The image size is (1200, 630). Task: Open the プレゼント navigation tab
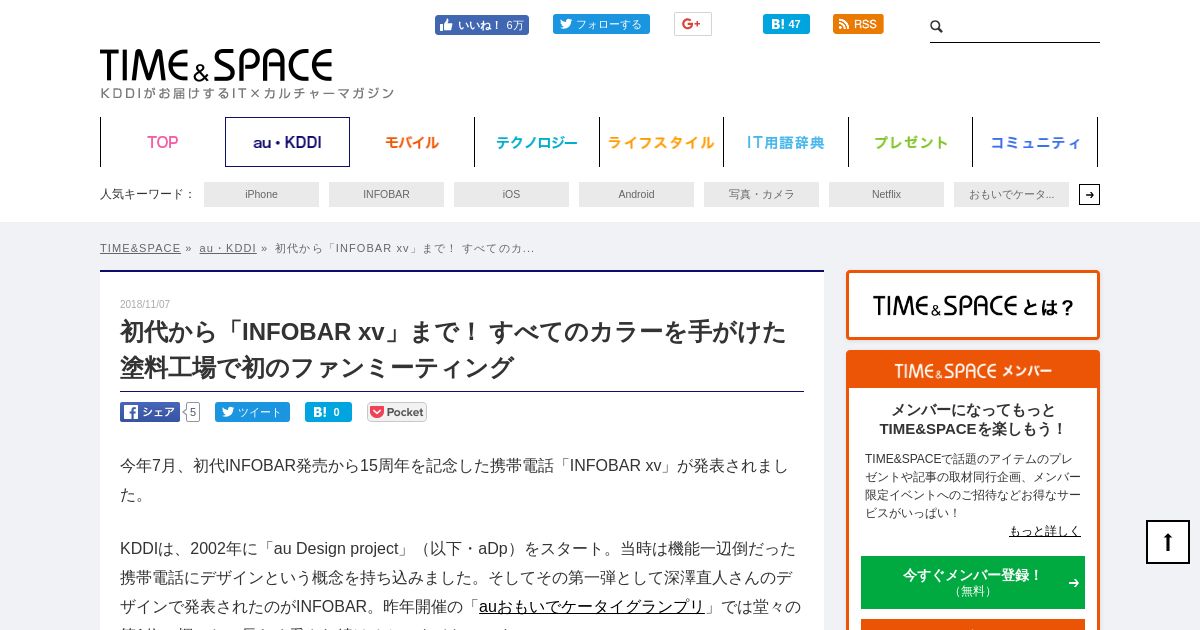pyautogui.click(x=910, y=142)
